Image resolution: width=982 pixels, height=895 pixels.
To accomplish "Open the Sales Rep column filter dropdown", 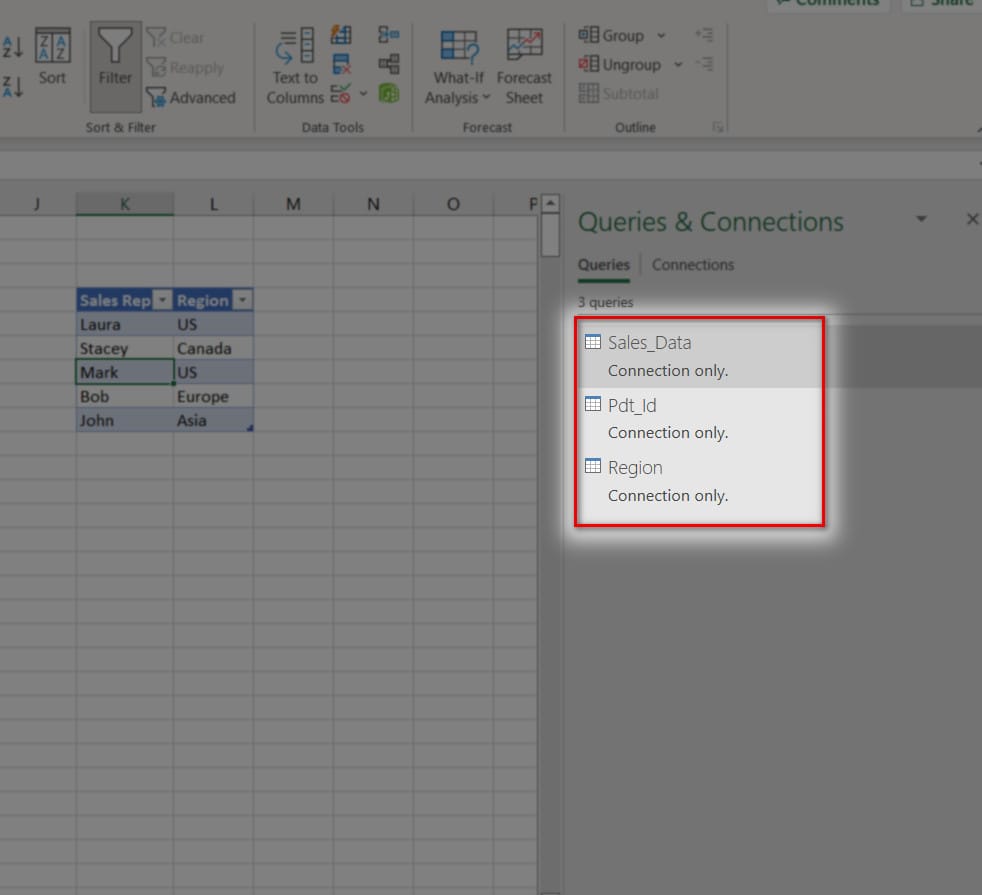I will [x=163, y=301].
